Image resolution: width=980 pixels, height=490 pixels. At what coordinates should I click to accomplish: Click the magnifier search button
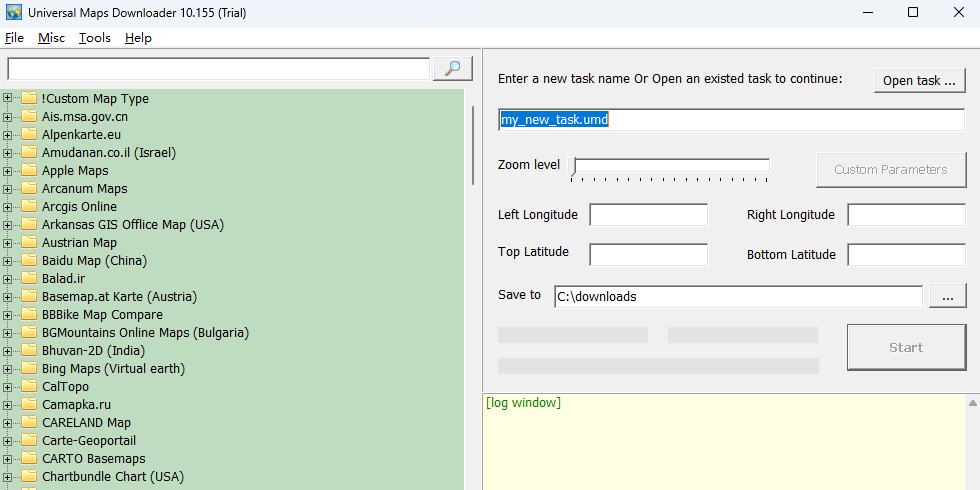452,68
